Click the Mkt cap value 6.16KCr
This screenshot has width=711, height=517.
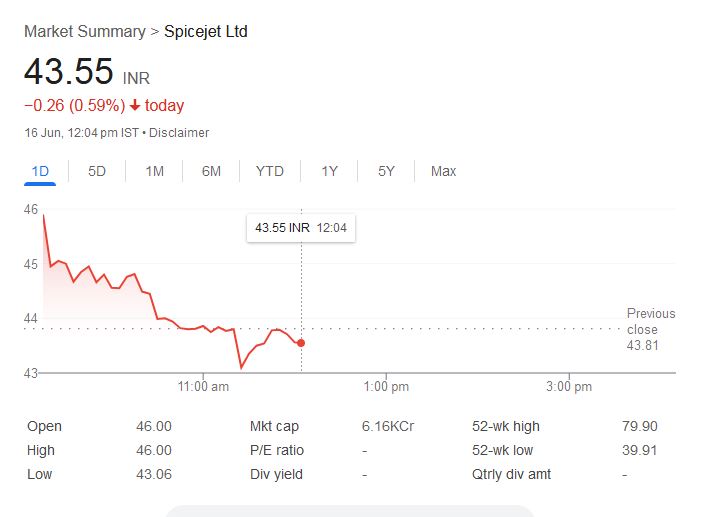[x=388, y=426]
